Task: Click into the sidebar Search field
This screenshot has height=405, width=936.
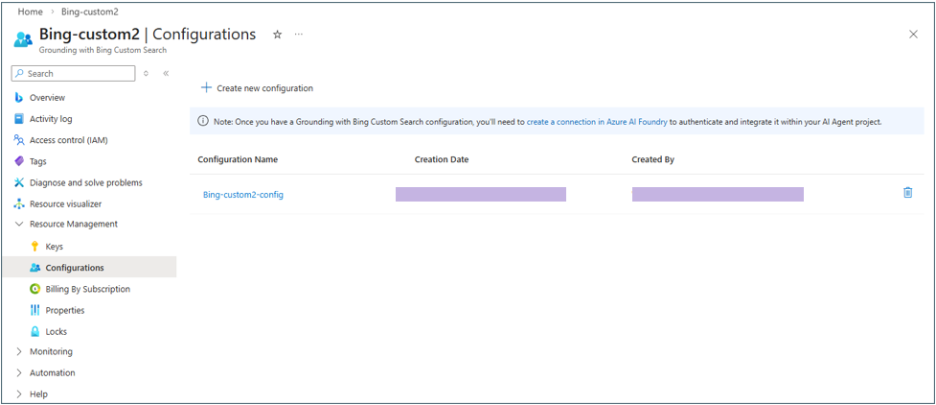Action: click(x=73, y=73)
